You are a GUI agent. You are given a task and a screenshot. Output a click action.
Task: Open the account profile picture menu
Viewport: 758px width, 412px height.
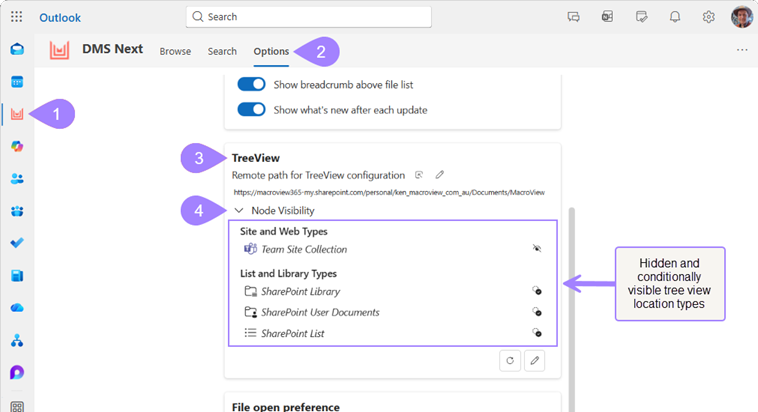pyautogui.click(x=742, y=17)
